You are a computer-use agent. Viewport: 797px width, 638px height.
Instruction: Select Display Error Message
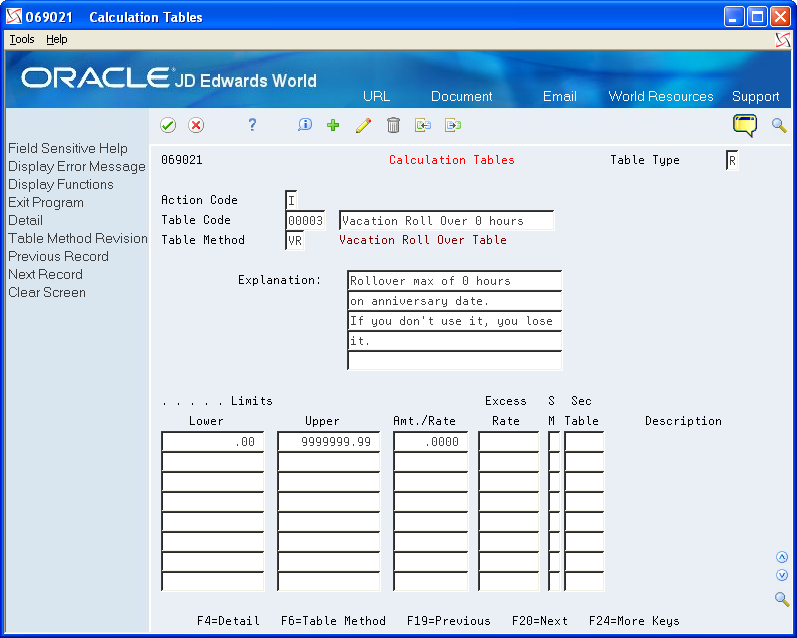click(x=77, y=166)
